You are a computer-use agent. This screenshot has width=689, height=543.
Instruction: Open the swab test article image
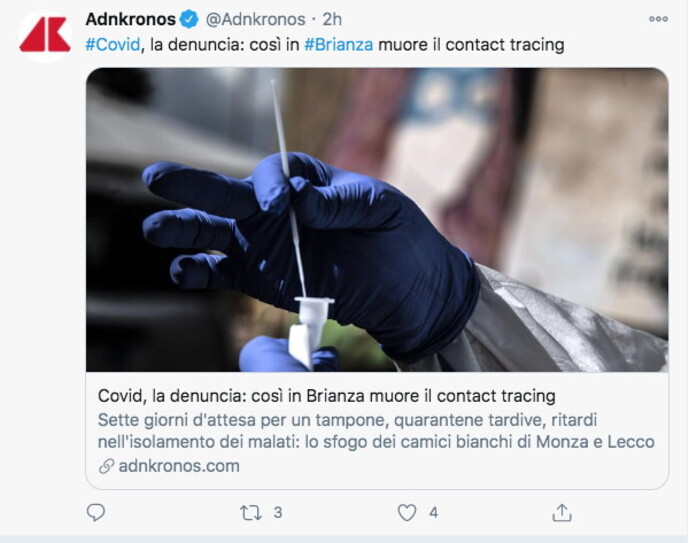click(377, 220)
